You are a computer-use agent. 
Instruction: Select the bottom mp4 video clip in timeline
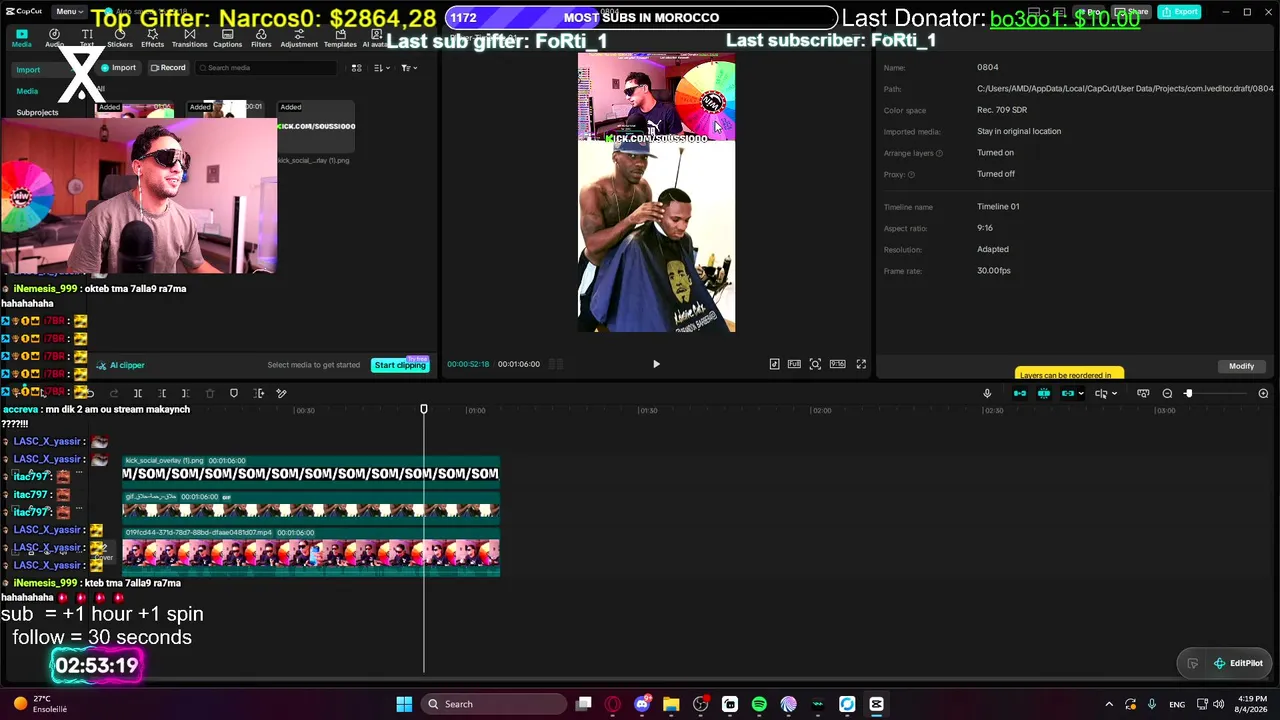[311, 551]
